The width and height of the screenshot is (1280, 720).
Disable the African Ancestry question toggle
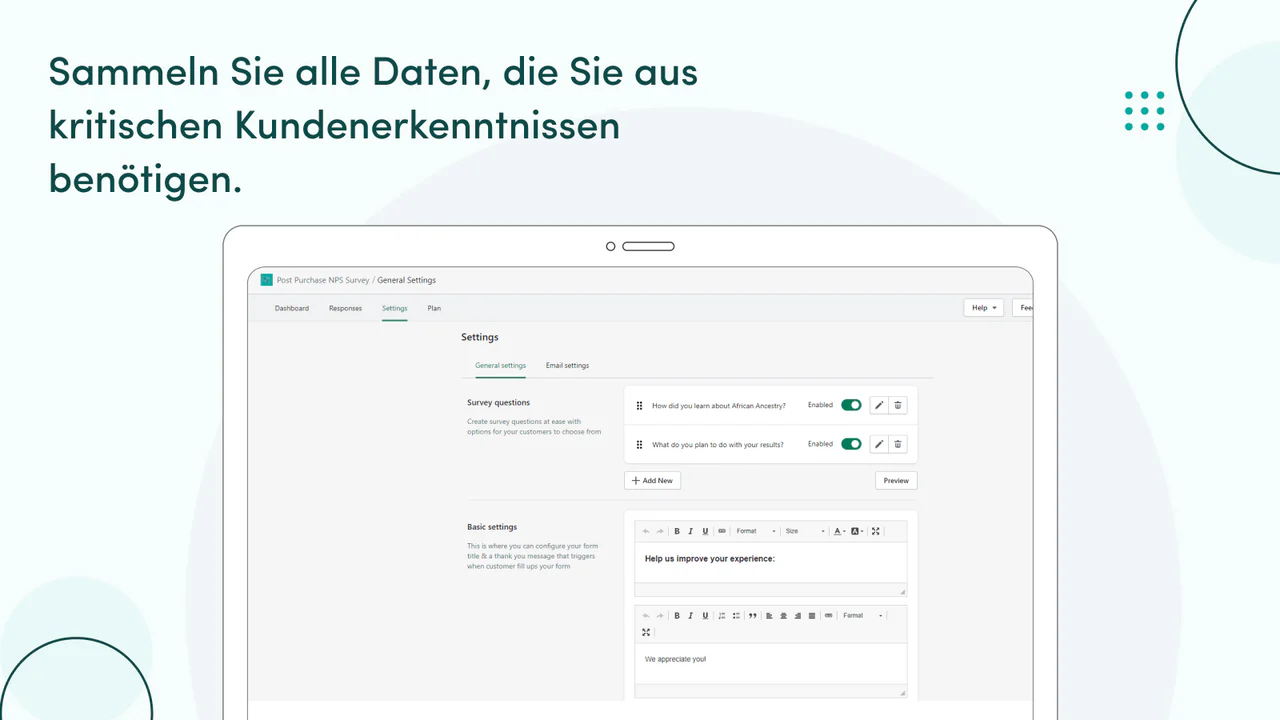click(851, 405)
